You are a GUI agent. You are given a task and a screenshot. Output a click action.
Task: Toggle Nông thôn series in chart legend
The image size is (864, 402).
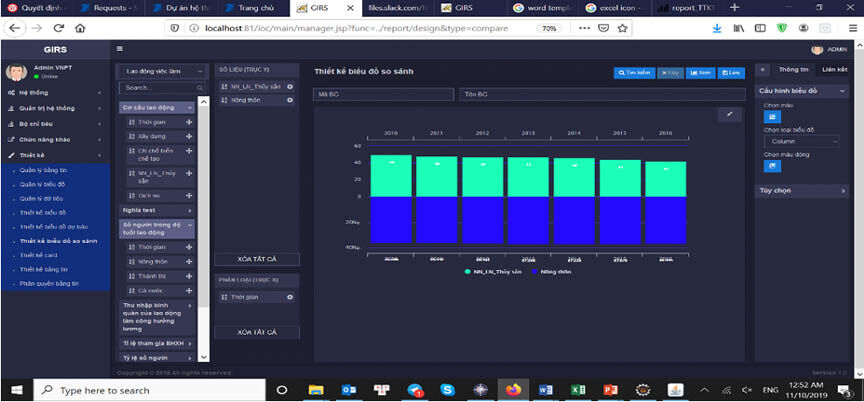[x=552, y=272]
